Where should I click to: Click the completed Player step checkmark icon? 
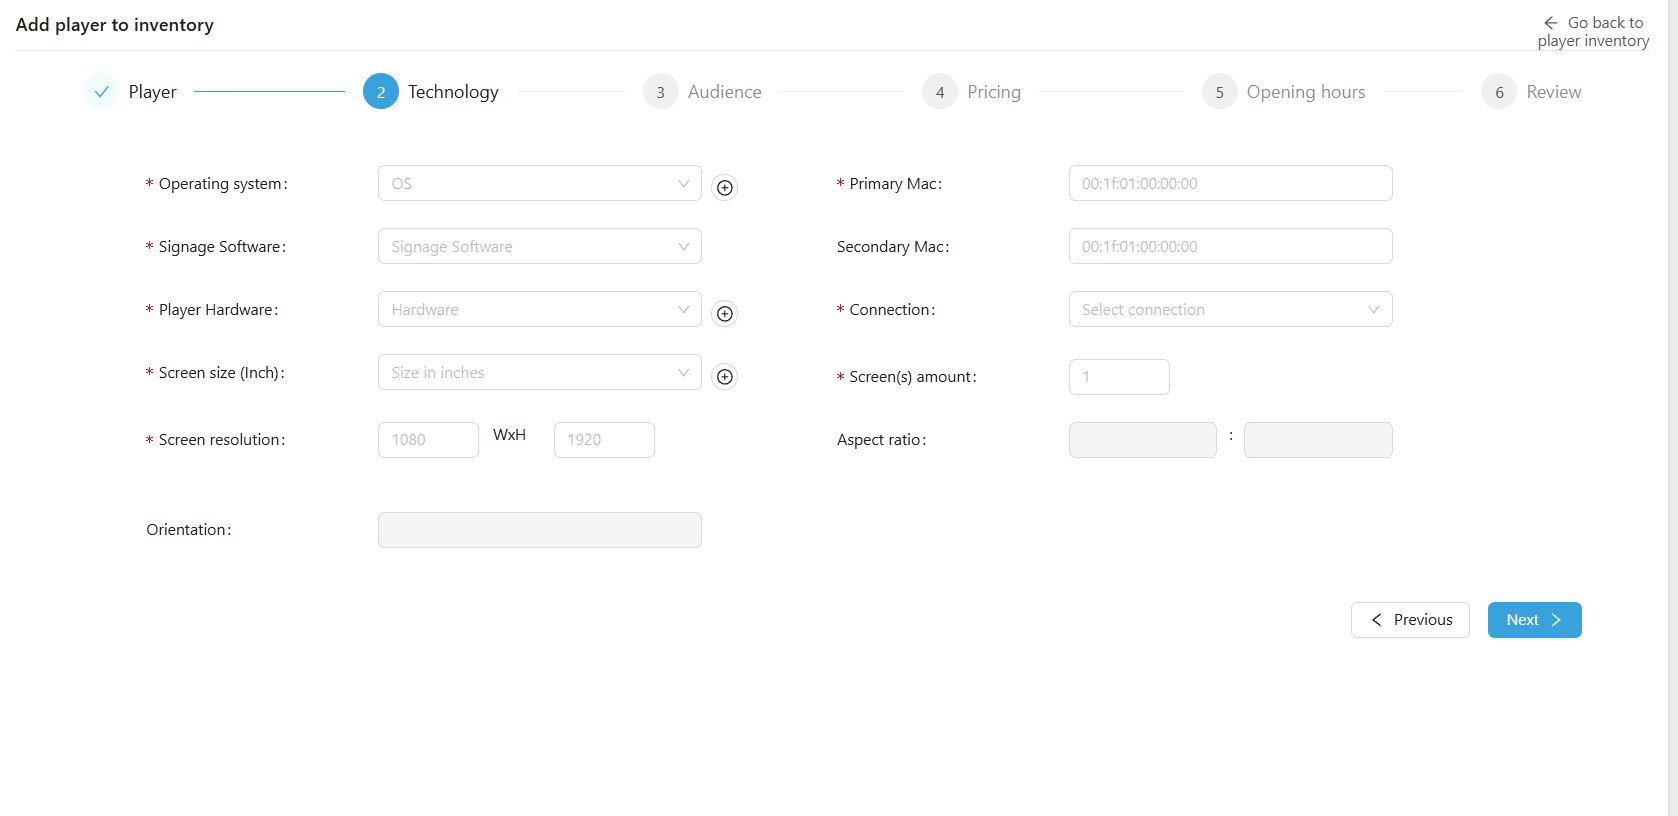coord(101,92)
